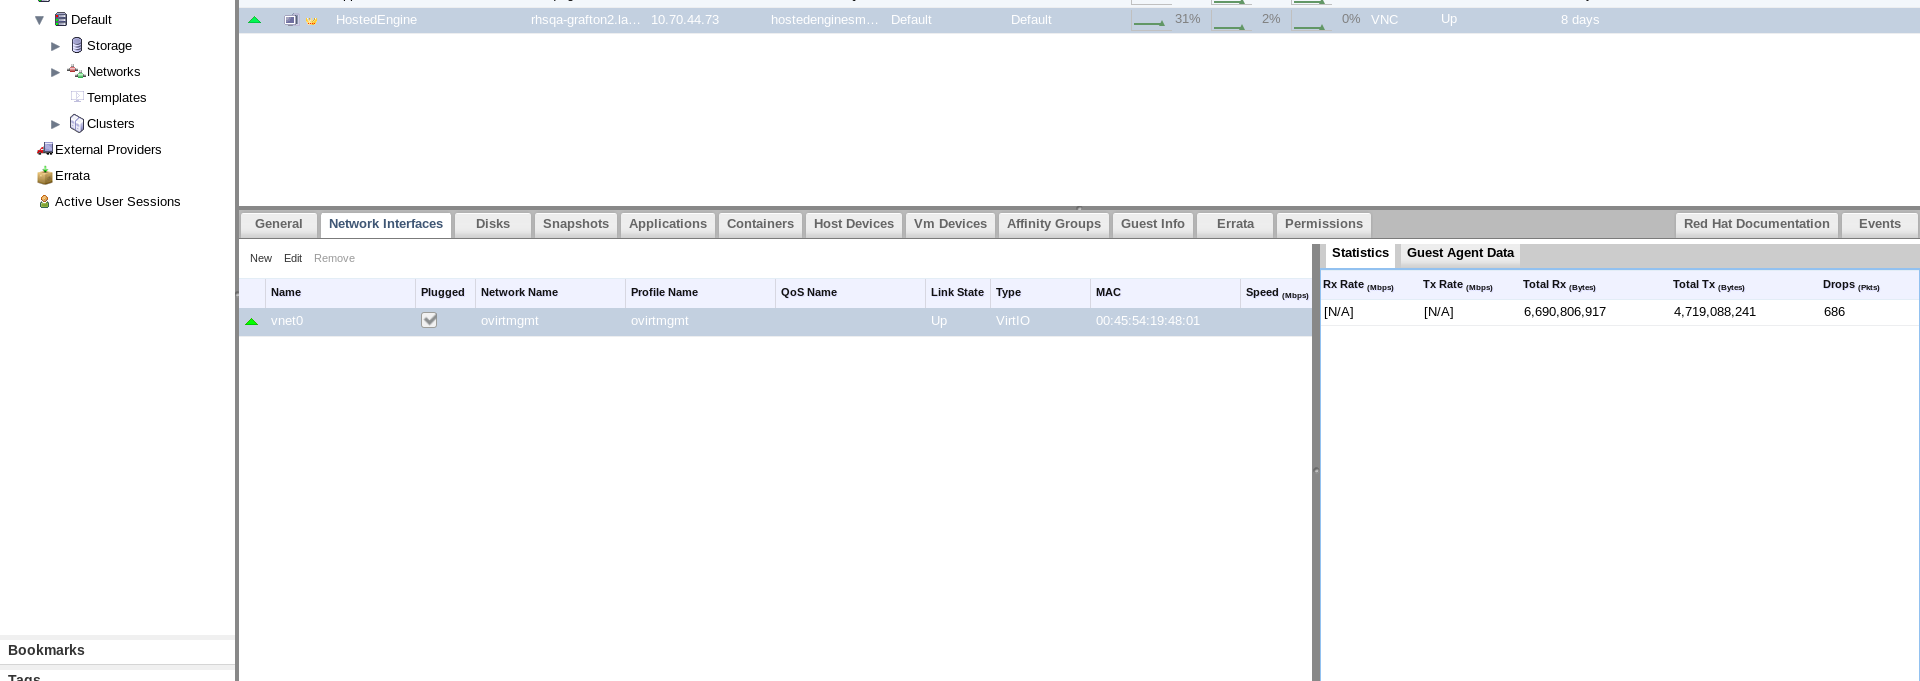Image resolution: width=1920 pixels, height=681 pixels.
Task: Collapse the Default data center node
Action: [40, 20]
